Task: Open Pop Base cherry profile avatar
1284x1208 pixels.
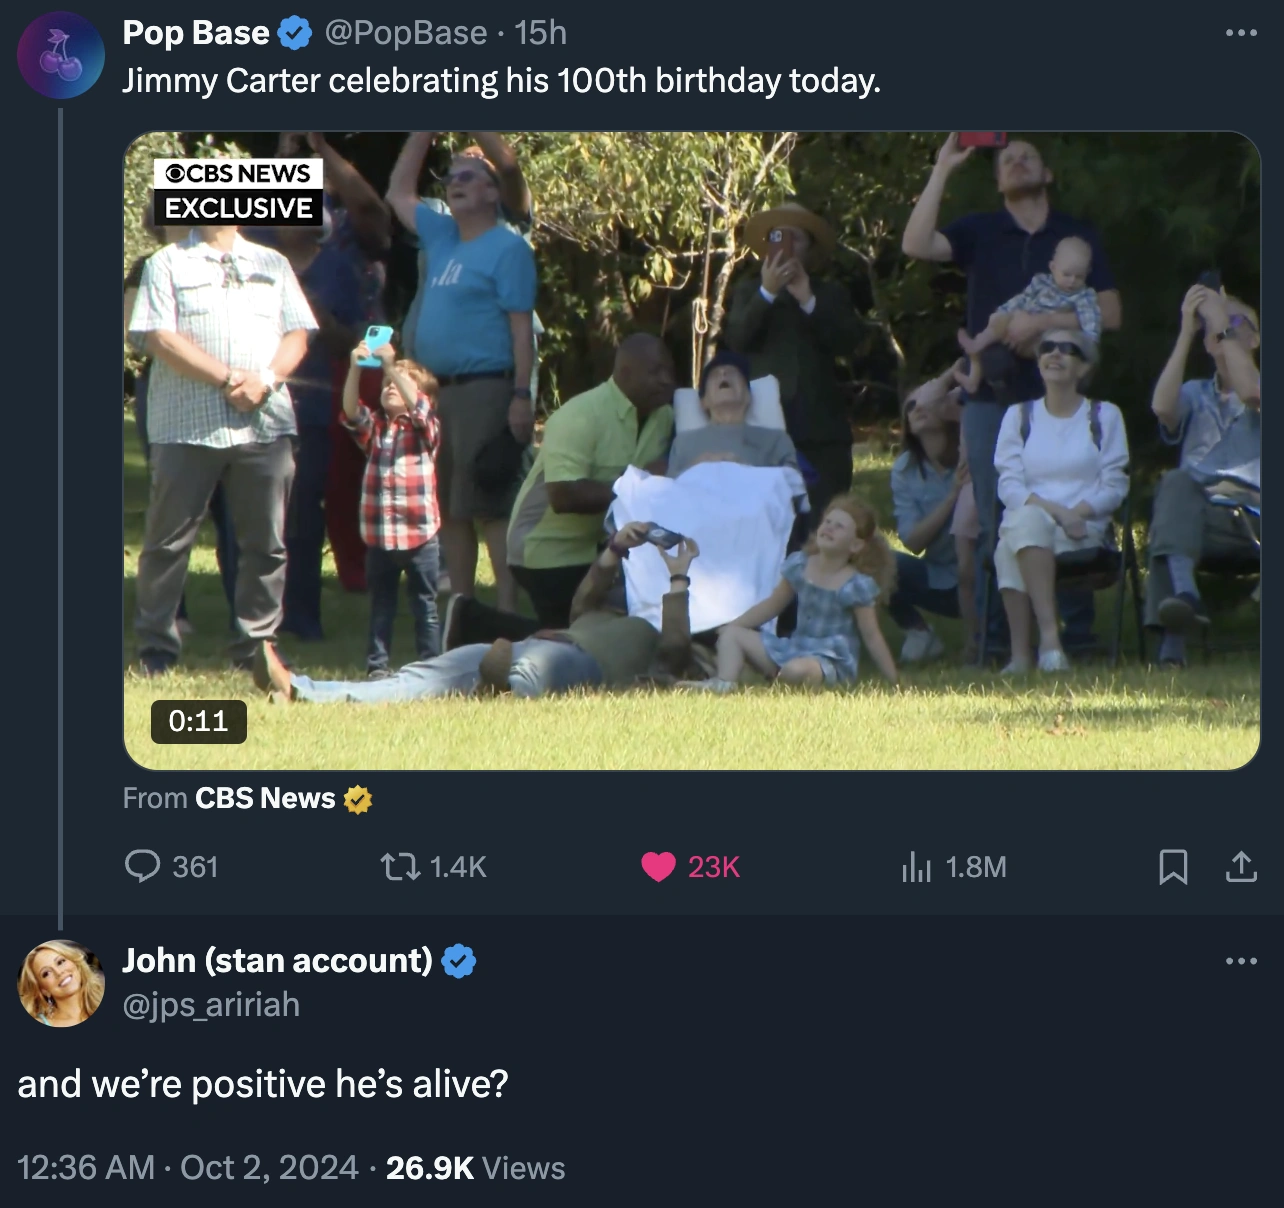Action: (61, 55)
